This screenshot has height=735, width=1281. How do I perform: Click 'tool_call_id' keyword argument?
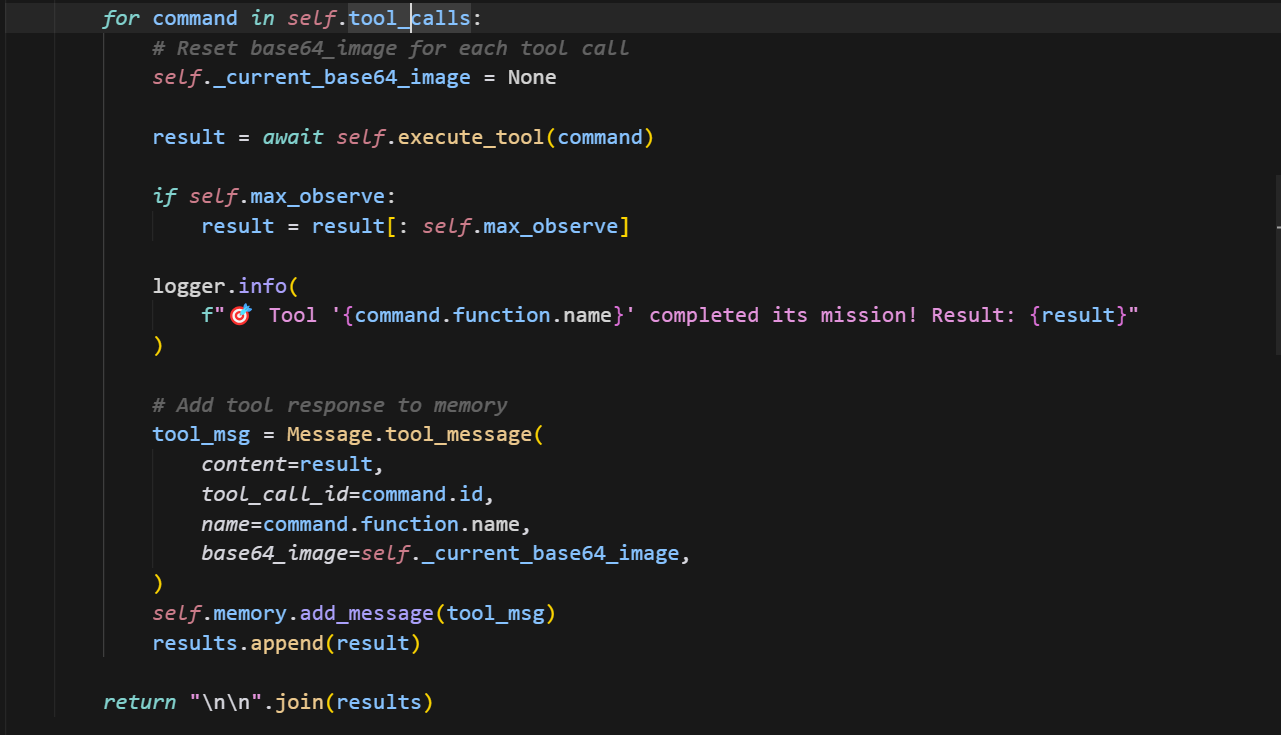pyautogui.click(x=275, y=494)
